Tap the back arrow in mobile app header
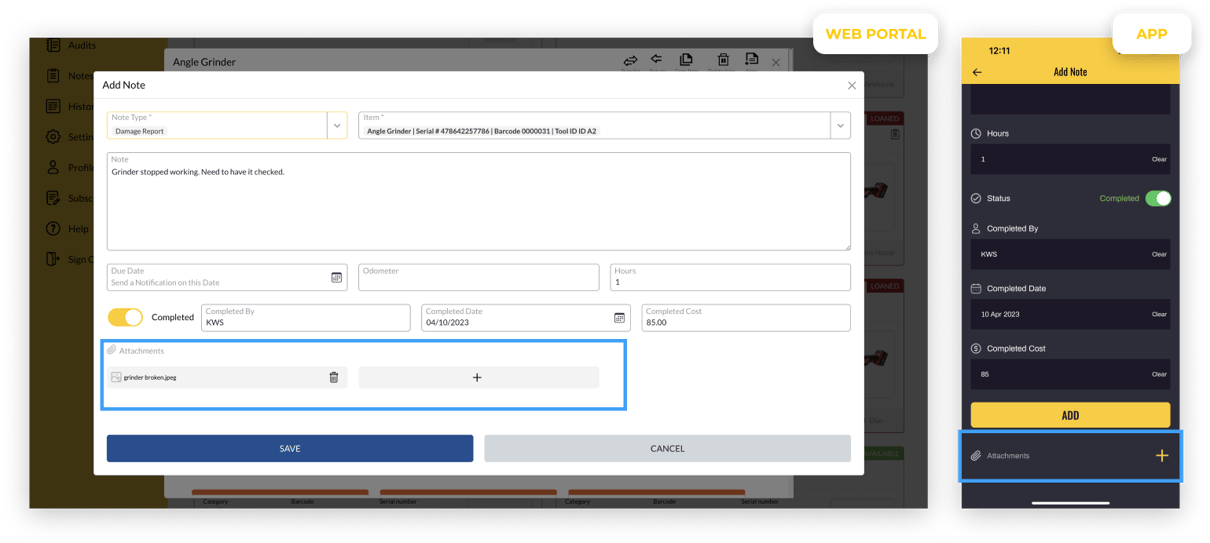1210x543 pixels. click(977, 72)
